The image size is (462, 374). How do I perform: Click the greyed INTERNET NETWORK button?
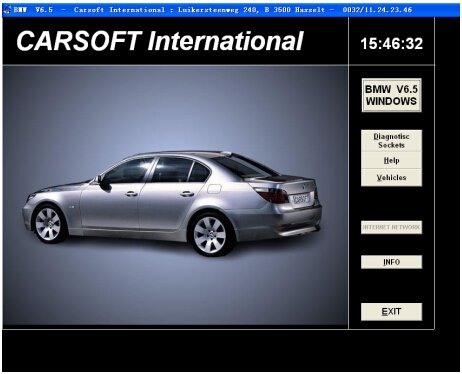(x=391, y=227)
